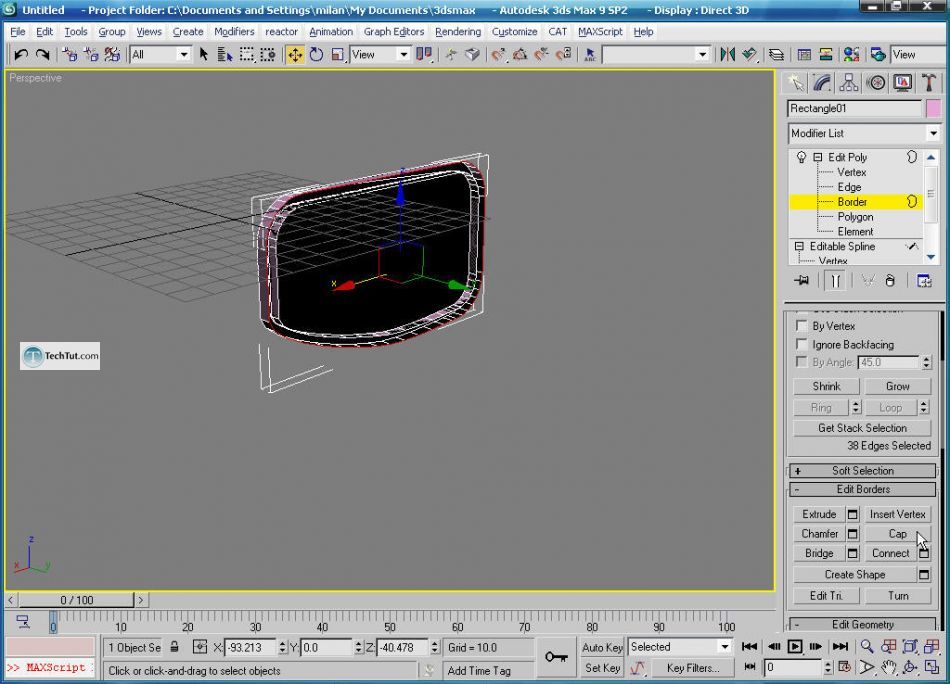Click Get Stack Selection button

tap(862, 428)
